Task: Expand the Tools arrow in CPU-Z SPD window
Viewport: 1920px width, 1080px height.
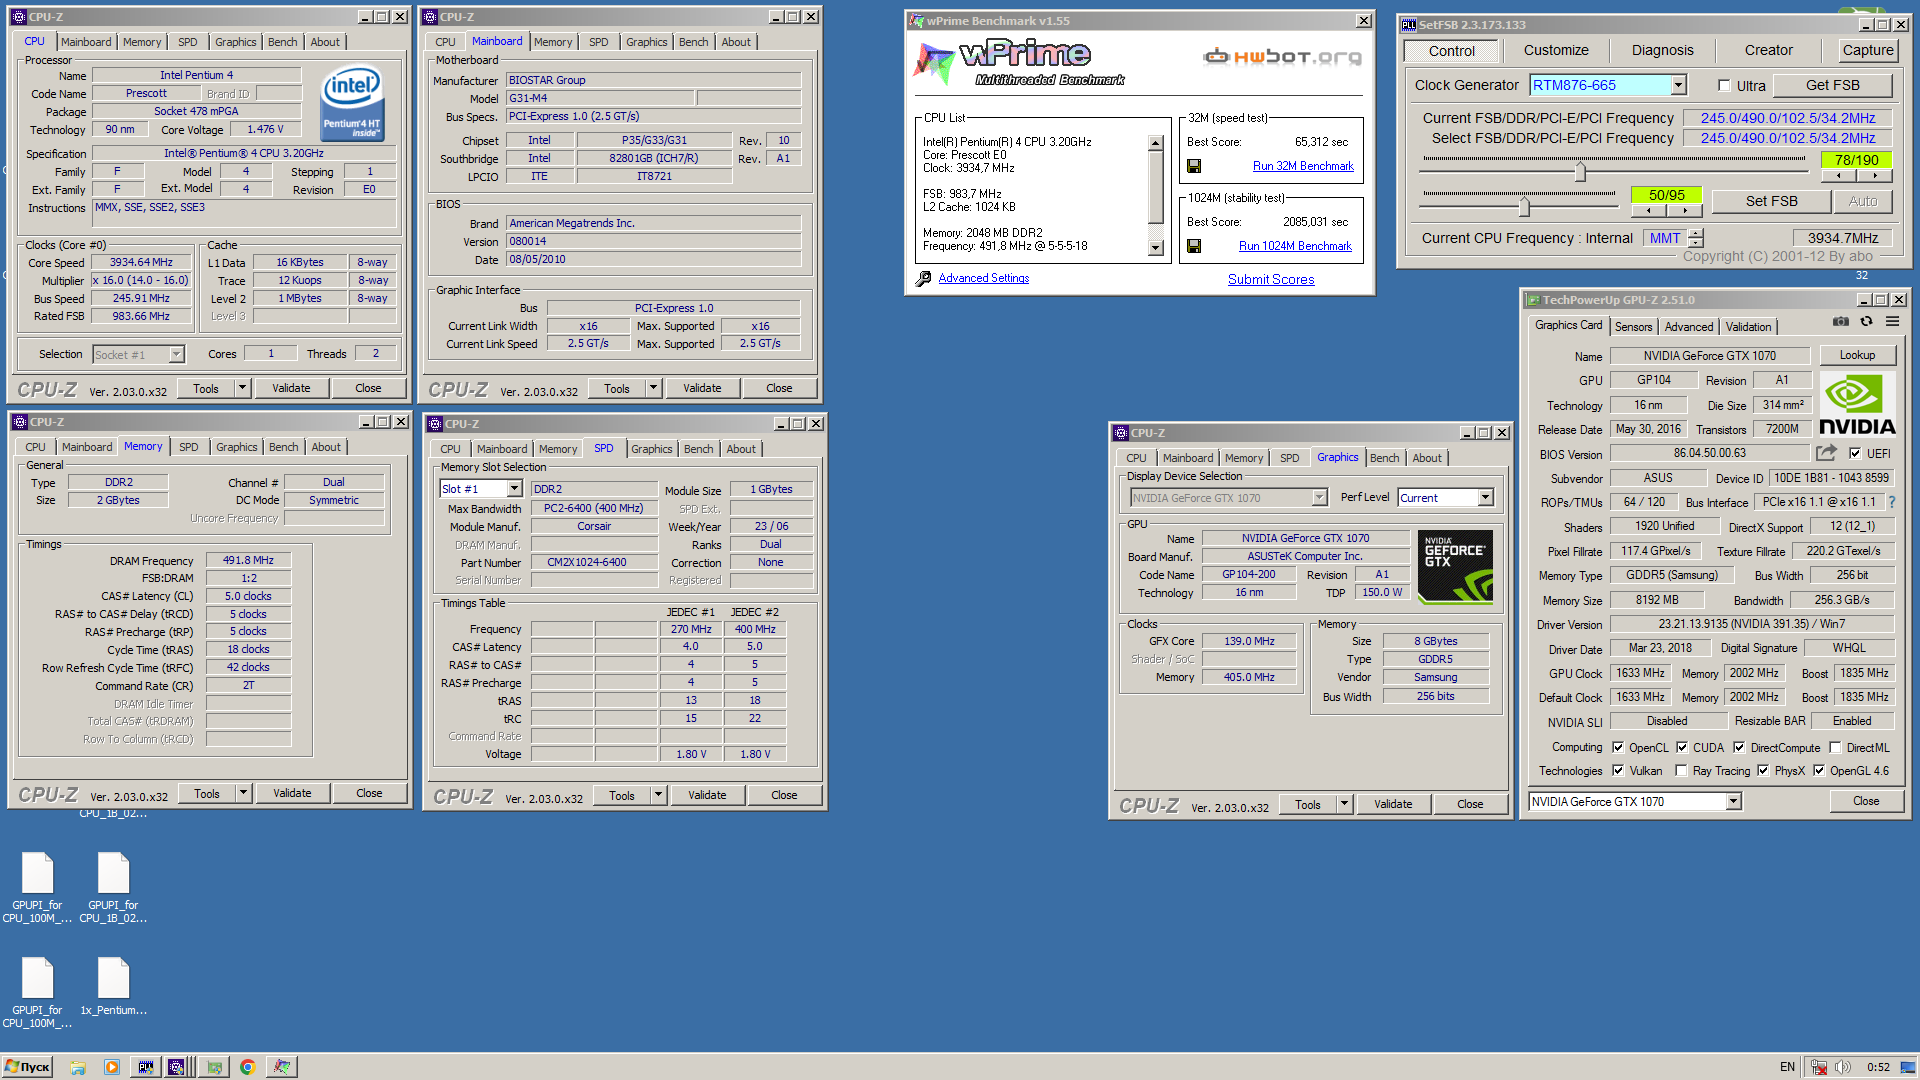Action: pyautogui.click(x=658, y=795)
